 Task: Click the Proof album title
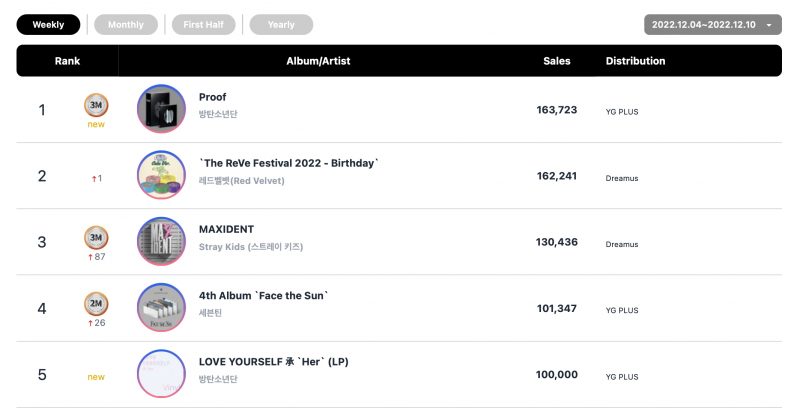coord(212,97)
